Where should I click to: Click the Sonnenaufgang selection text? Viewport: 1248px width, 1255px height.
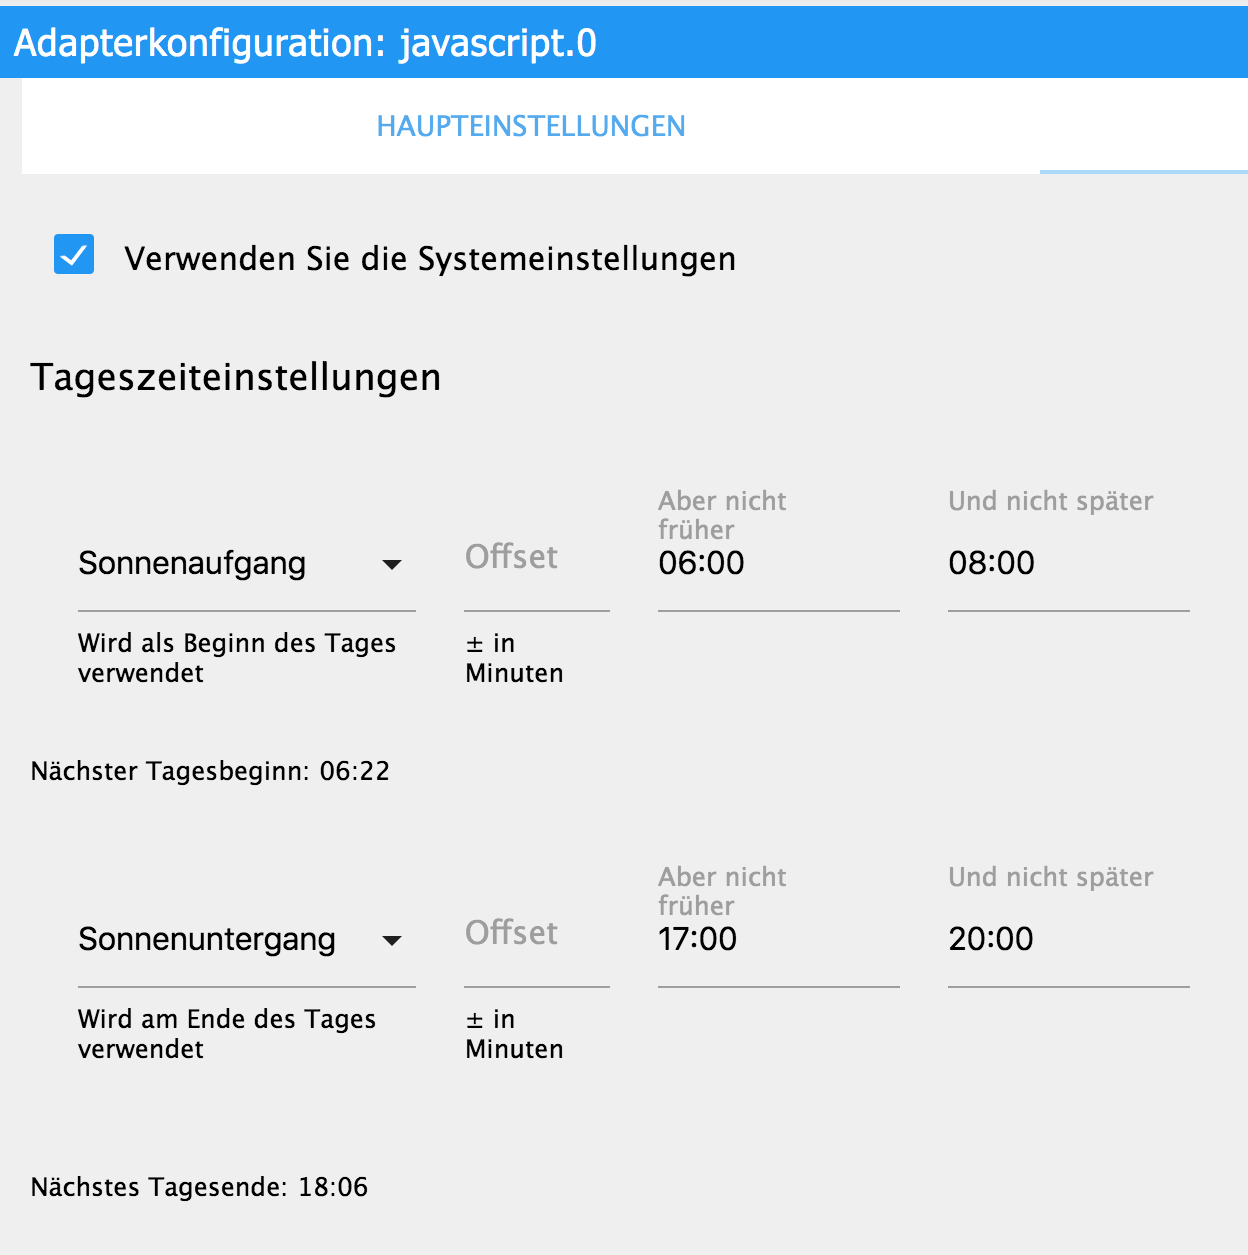192,564
